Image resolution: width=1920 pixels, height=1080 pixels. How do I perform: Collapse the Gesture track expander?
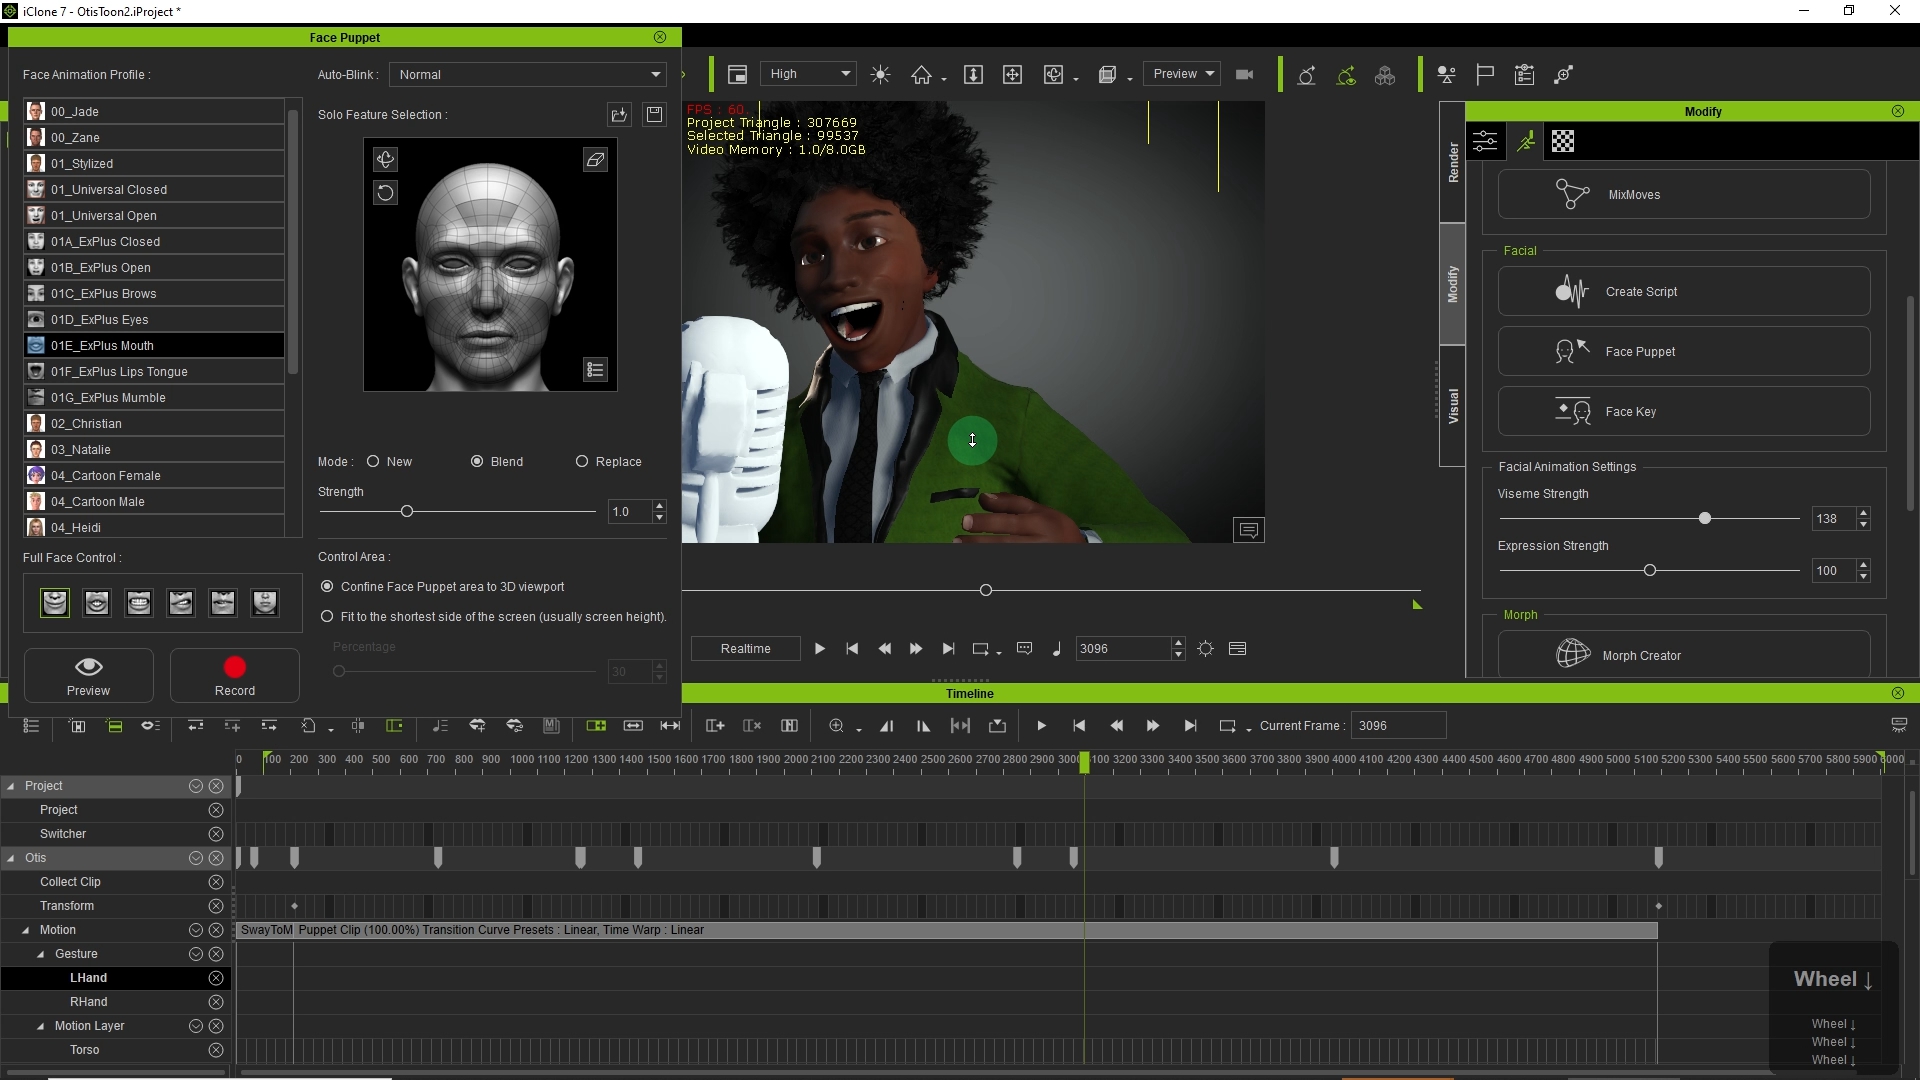[41, 954]
